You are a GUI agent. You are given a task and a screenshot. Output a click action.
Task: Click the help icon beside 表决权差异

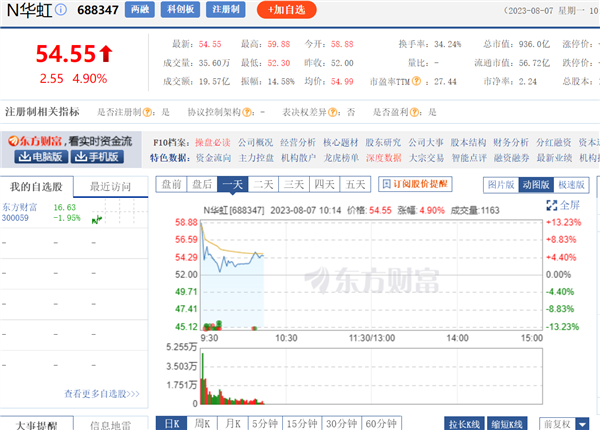pos(333,112)
